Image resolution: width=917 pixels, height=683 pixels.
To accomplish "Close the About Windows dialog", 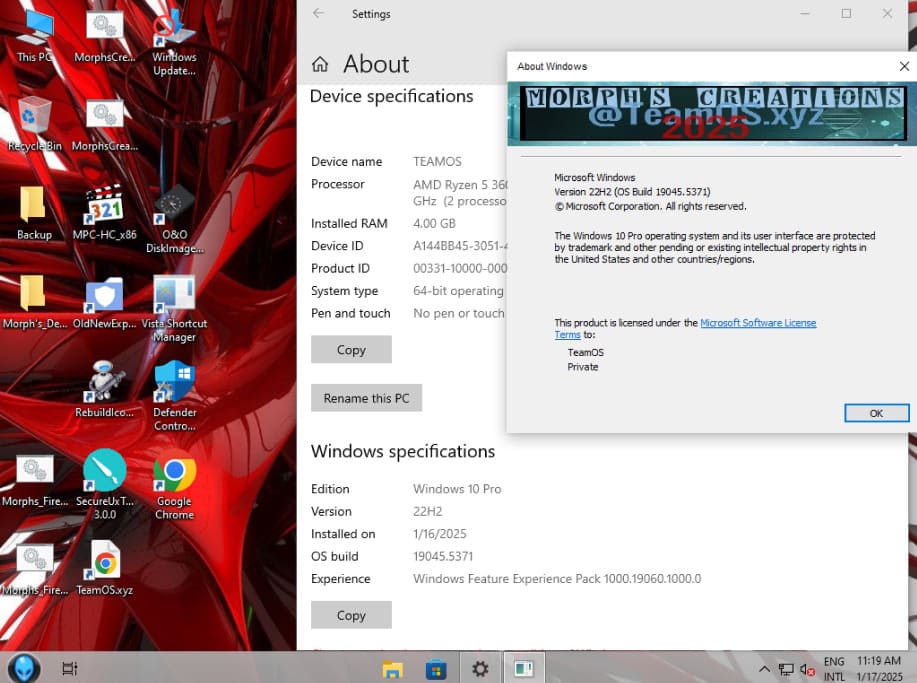I will point(904,66).
